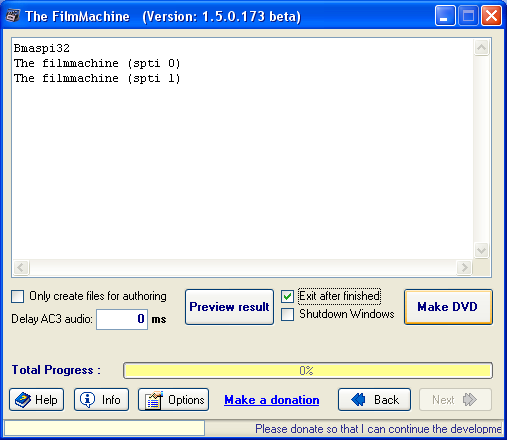Image resolution: width=507 pixels, height=440 pixels.
Task: Click the log scroll right arrow
Action: click(x=464, y=267)
